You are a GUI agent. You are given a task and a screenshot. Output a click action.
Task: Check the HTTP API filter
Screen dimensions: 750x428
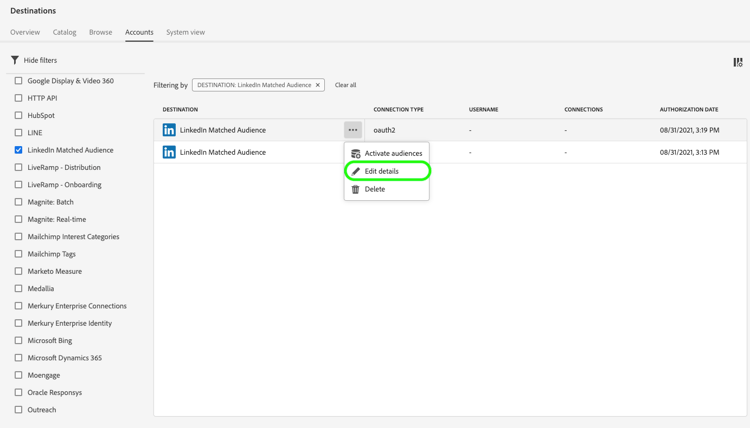coord(18,98)
